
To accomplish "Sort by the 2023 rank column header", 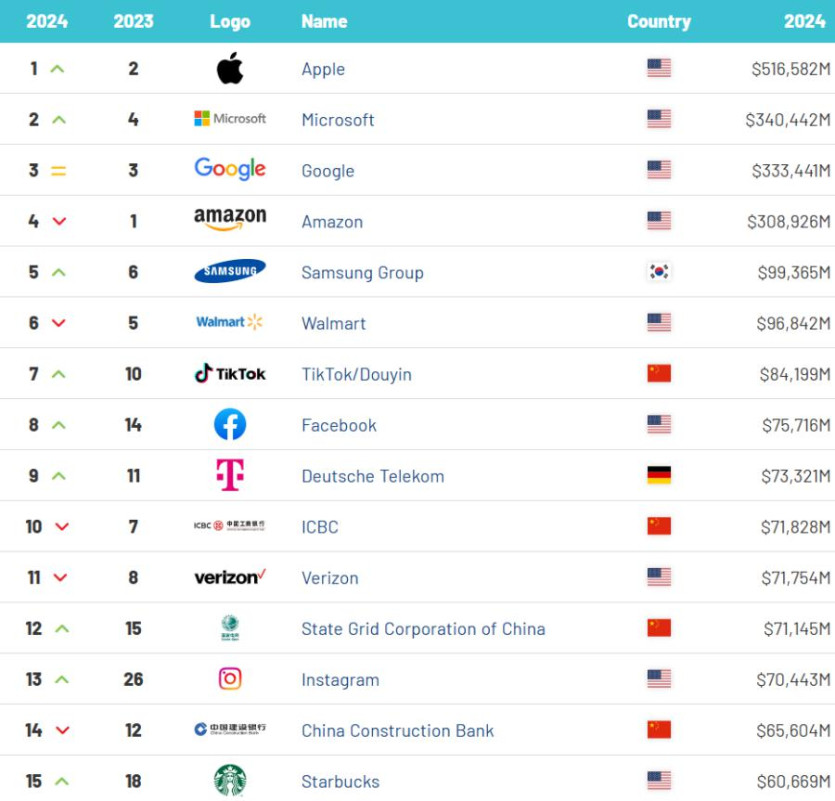I will coord(133,21).
